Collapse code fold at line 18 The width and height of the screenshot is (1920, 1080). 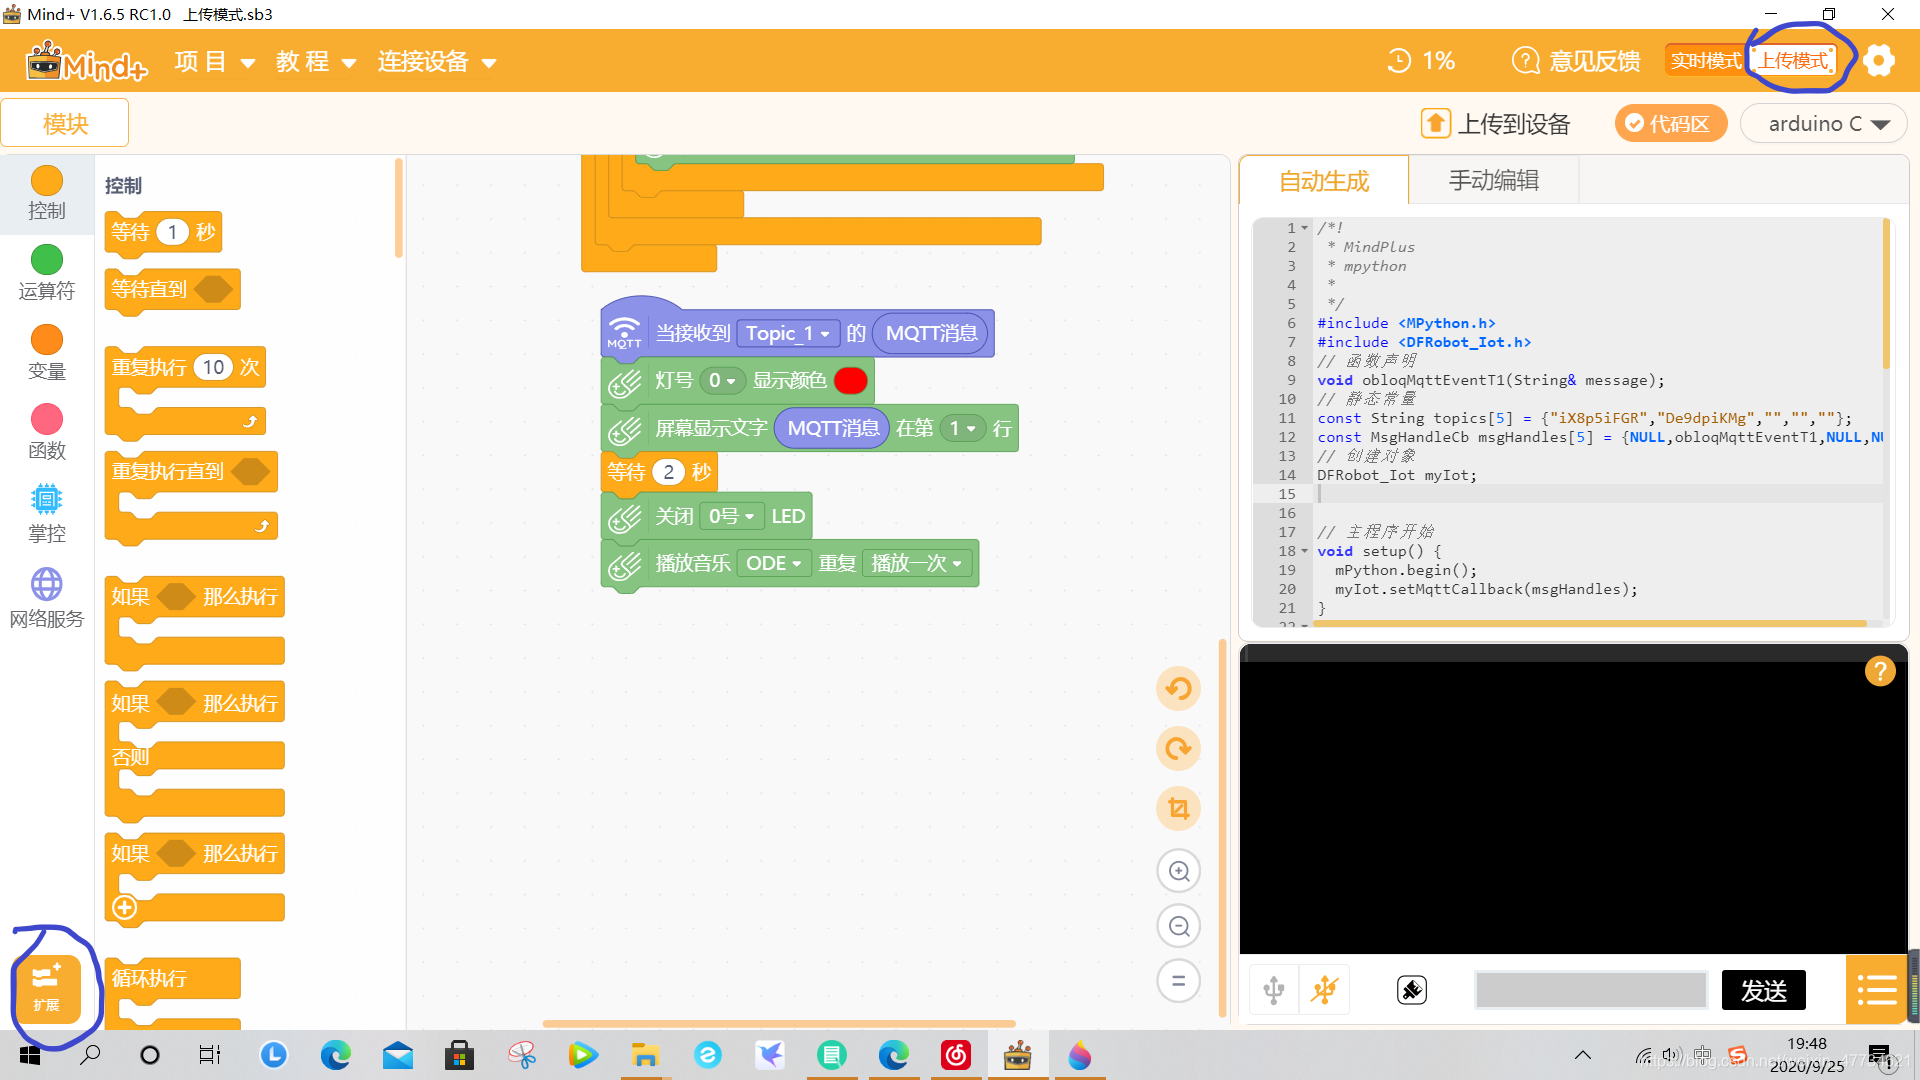(1304, 551)
